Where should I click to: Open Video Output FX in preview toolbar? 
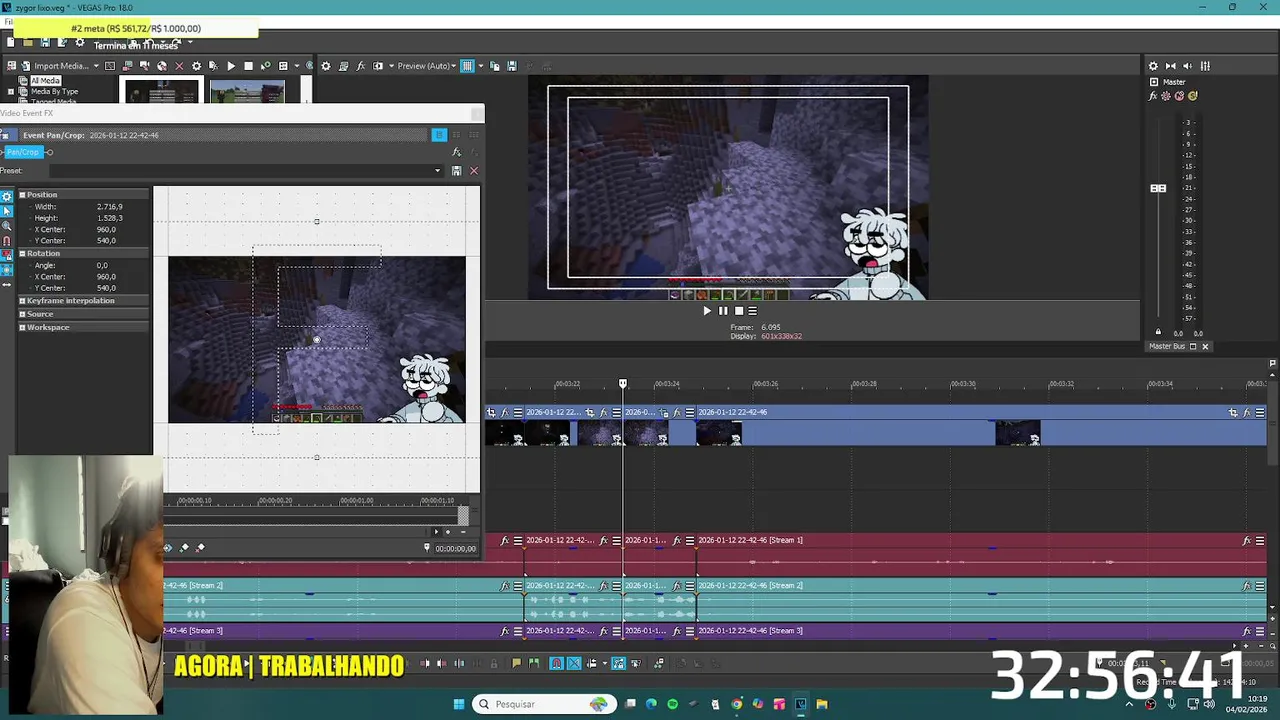pyautogui.click(x=360, y=66)
